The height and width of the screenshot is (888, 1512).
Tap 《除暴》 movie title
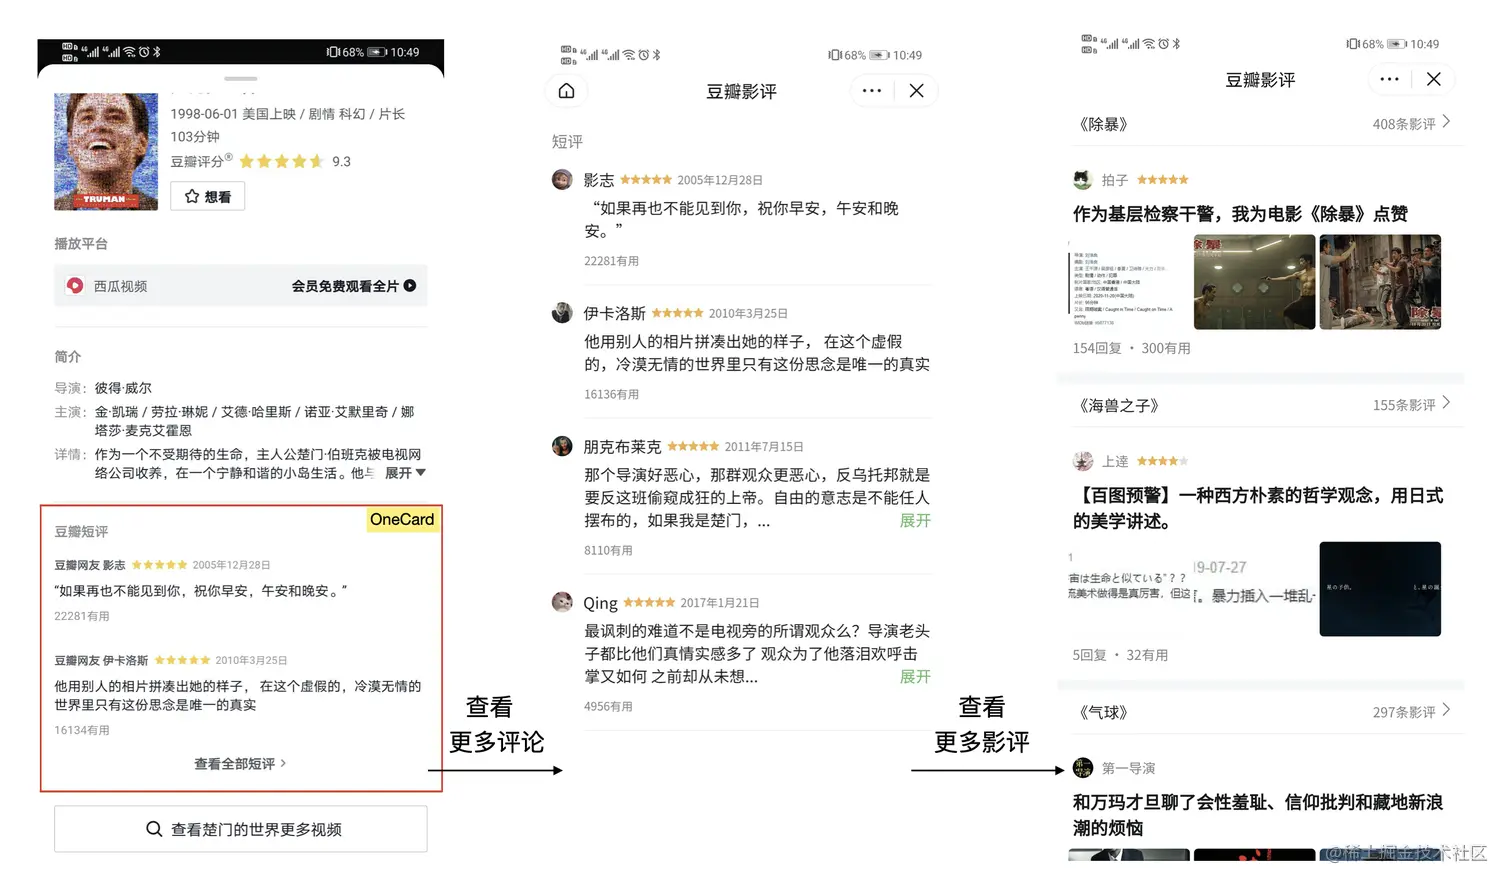(x=1103, y=124)
